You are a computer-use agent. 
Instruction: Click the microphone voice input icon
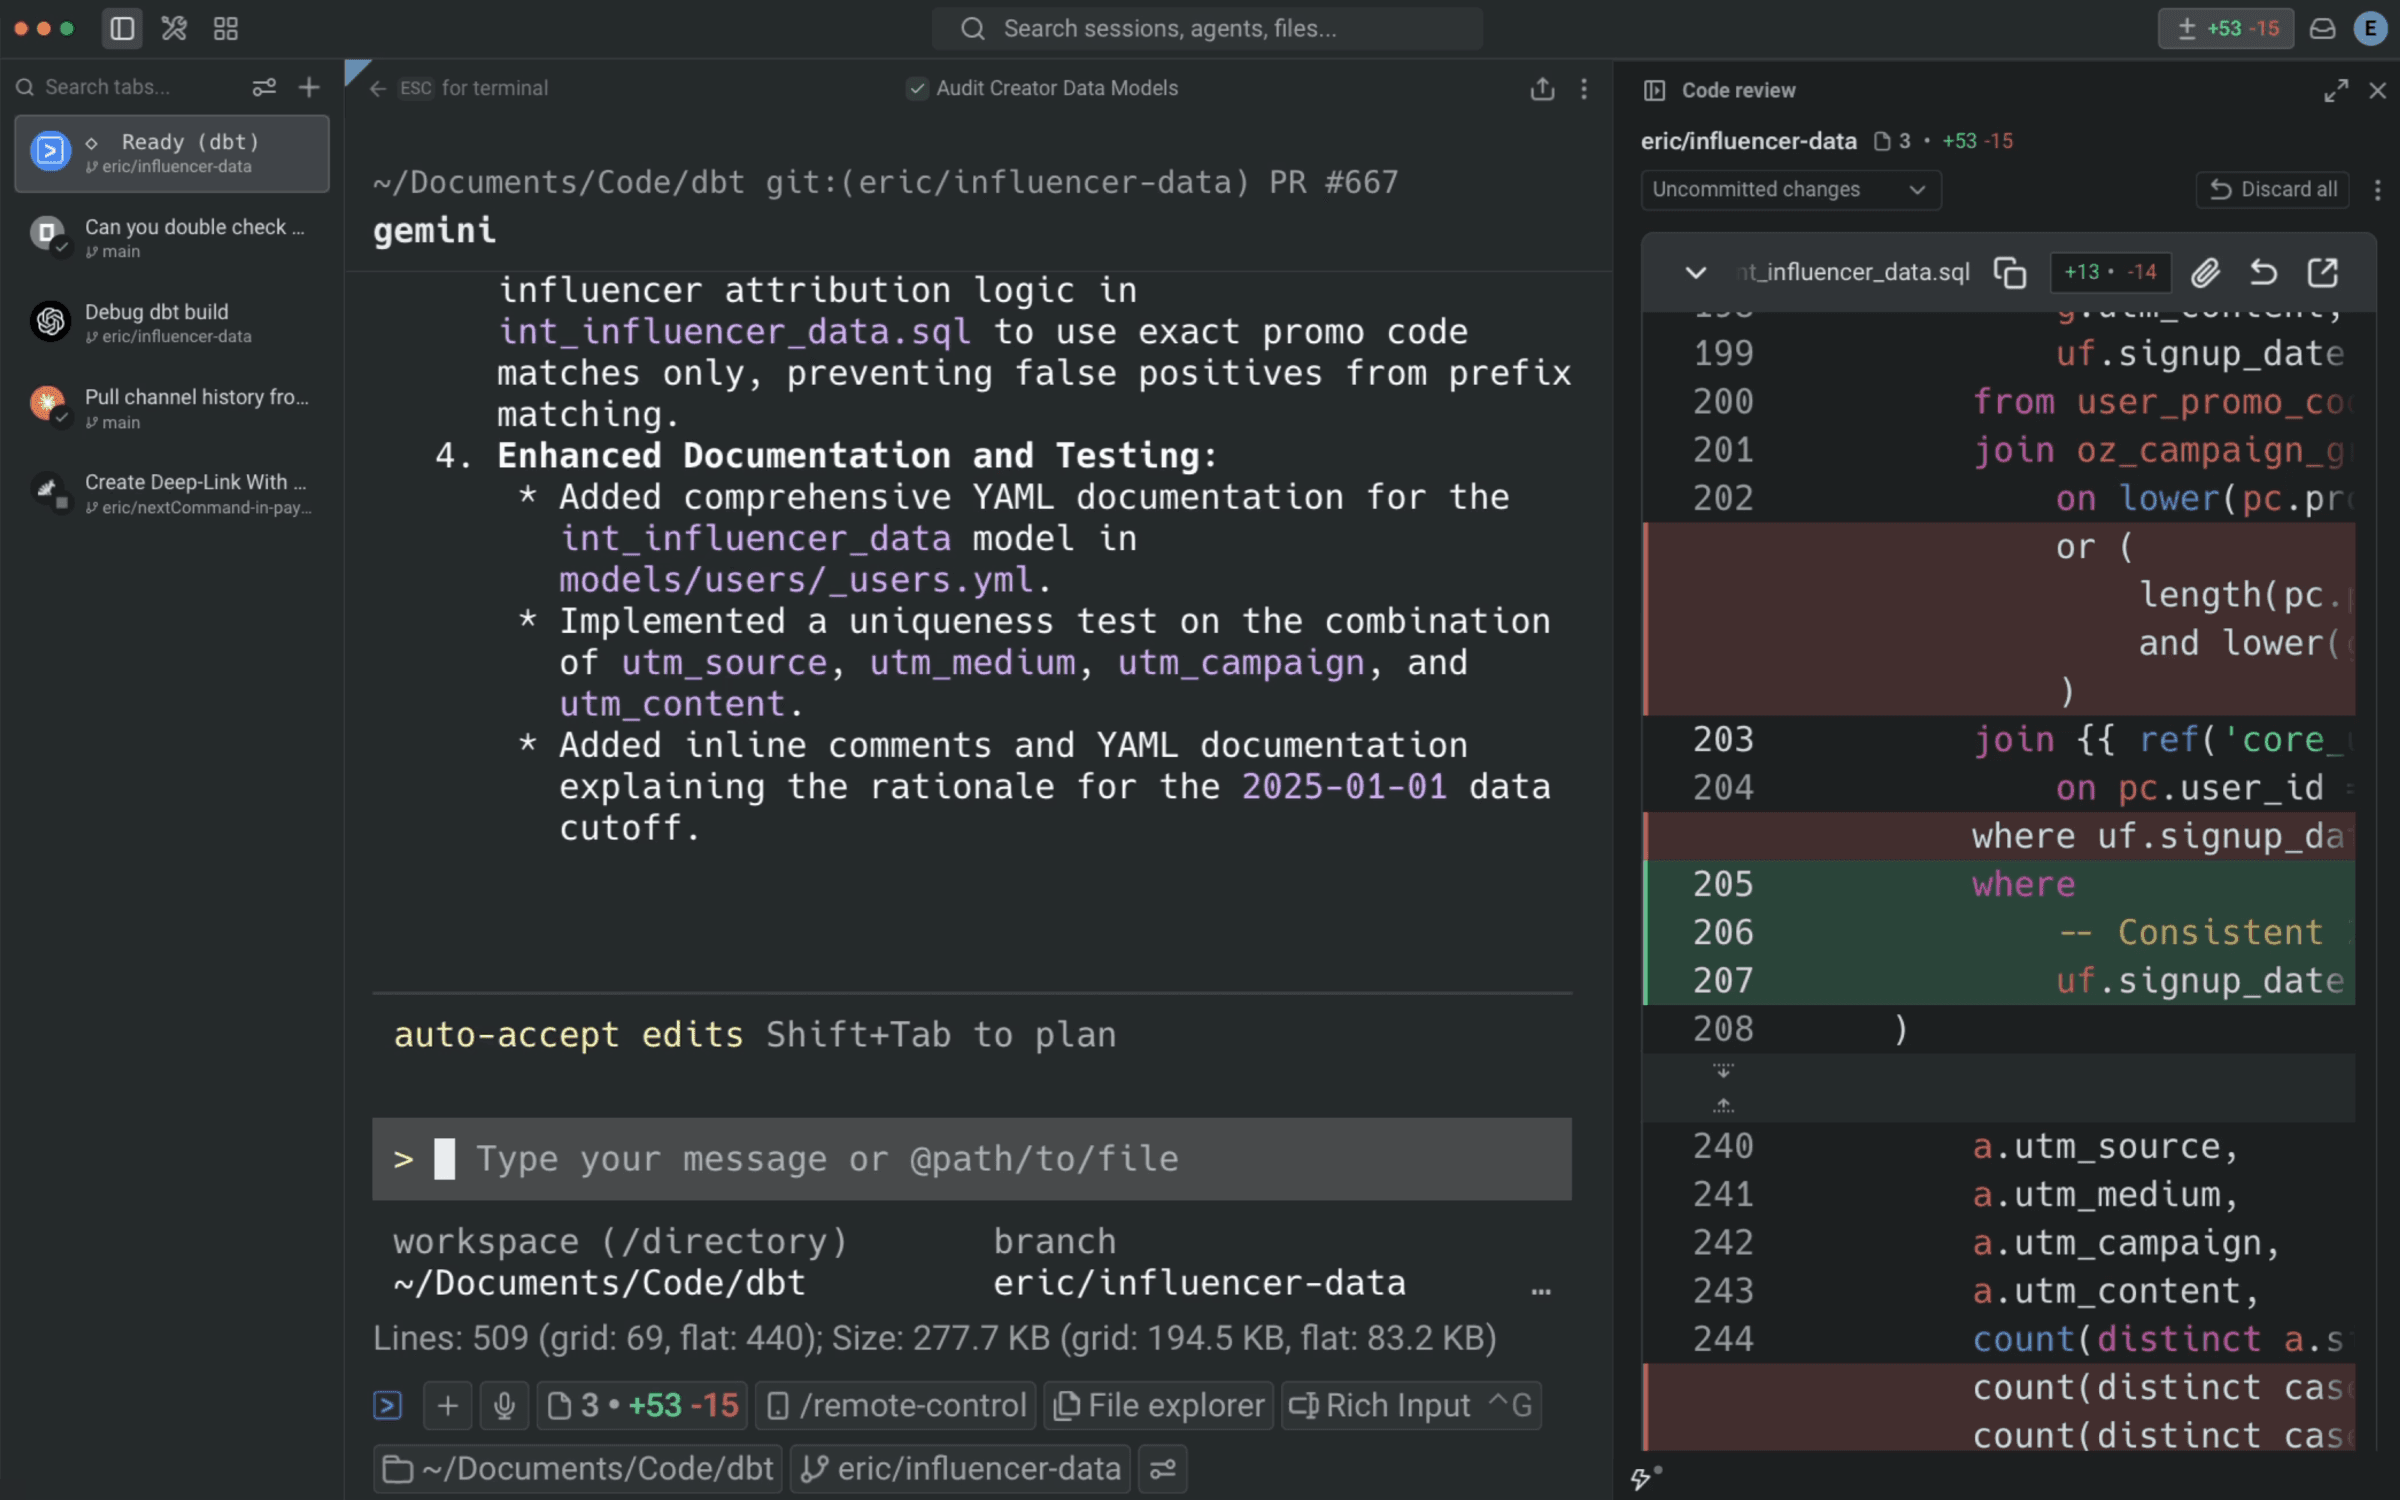pos(504,1405)
